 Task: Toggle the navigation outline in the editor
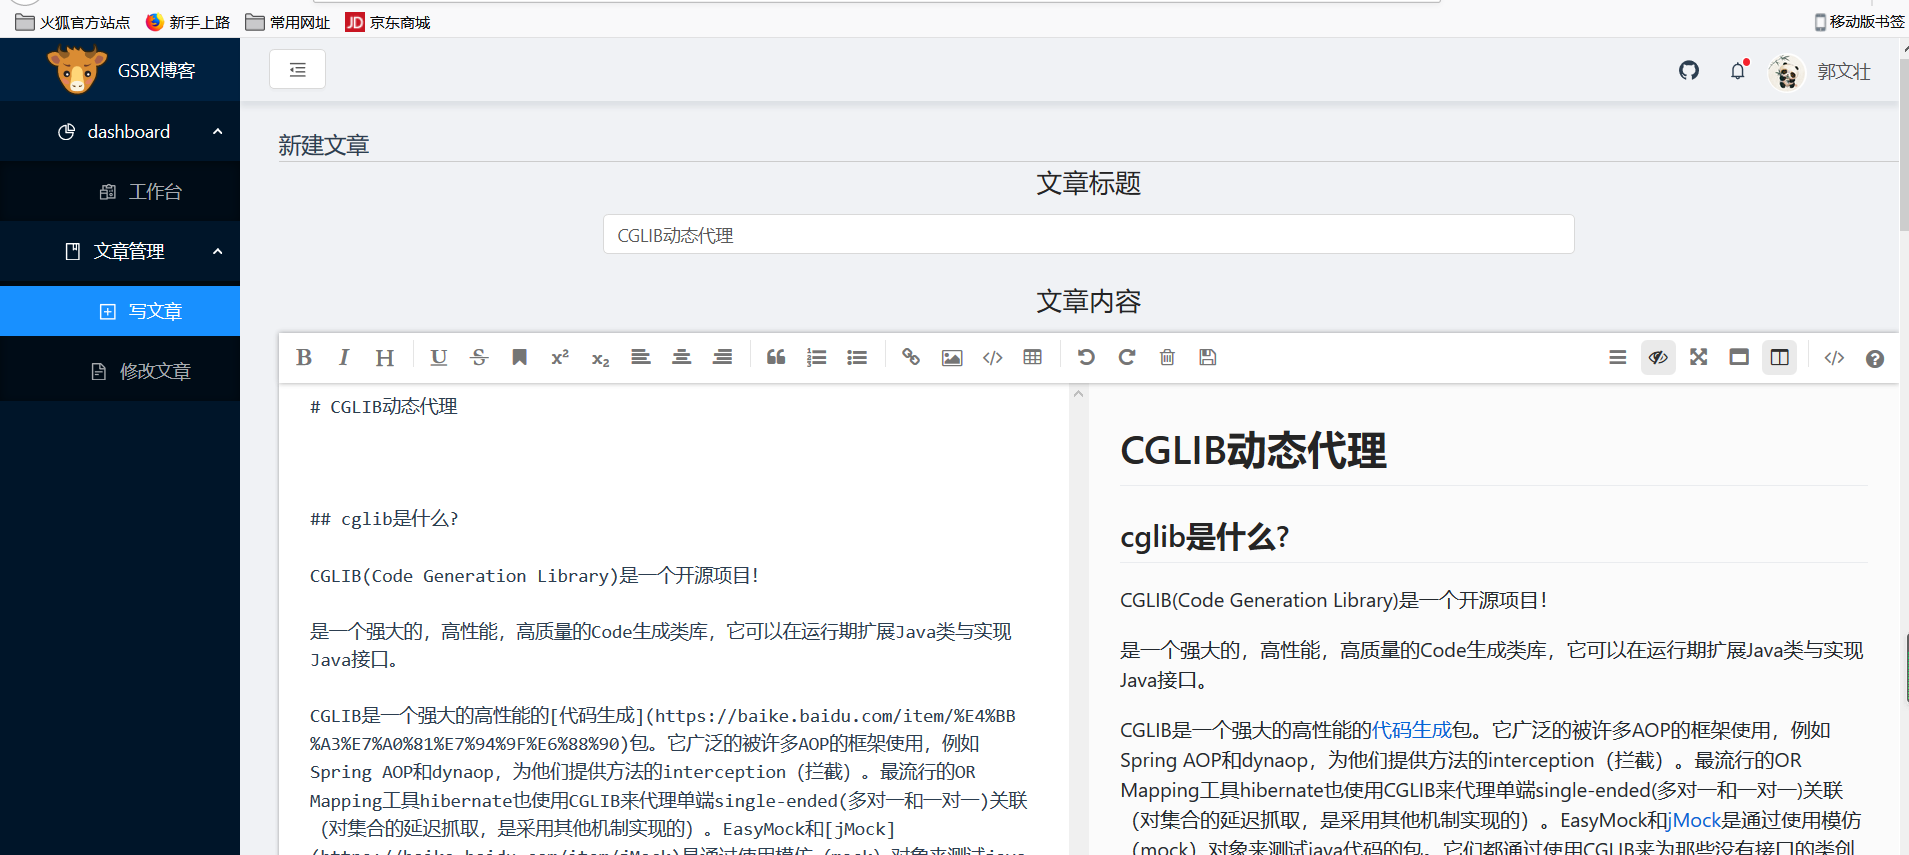[x=1617, y=357]
